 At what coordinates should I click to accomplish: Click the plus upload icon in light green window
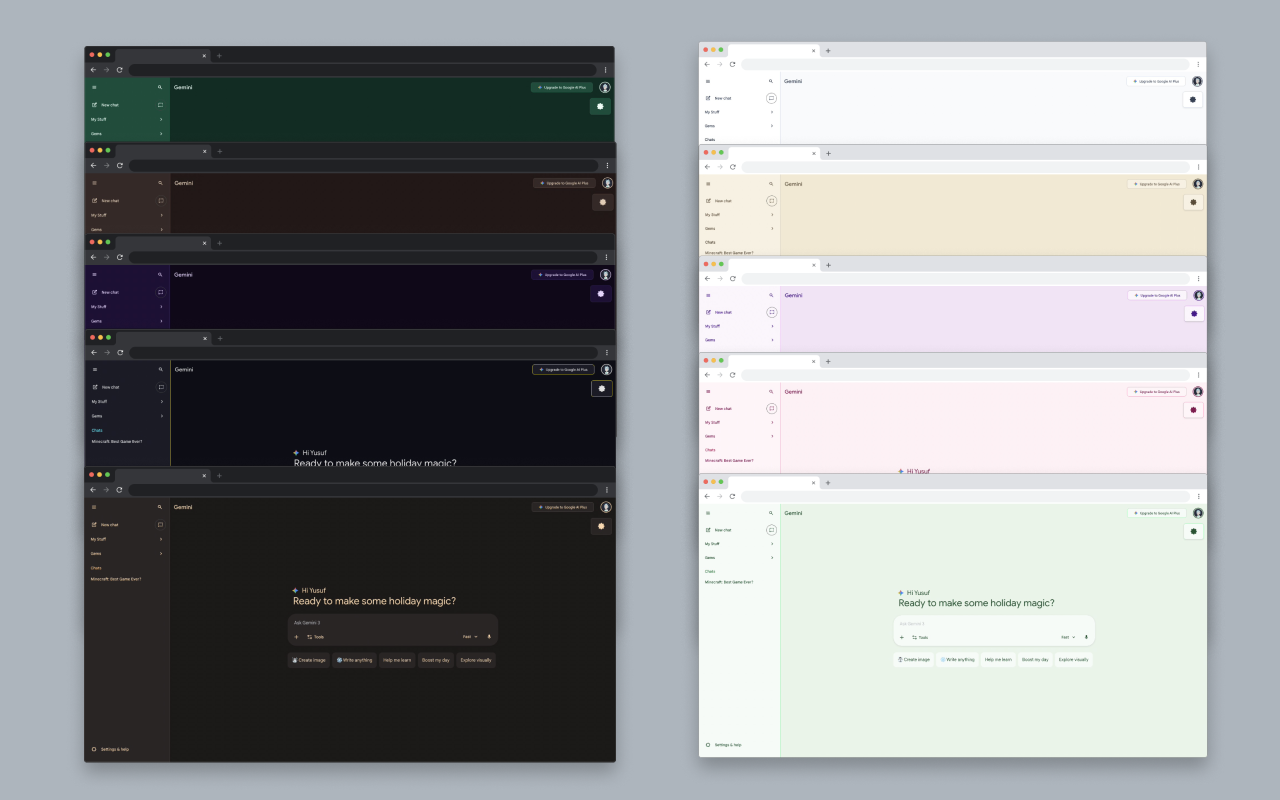(901, 637)
